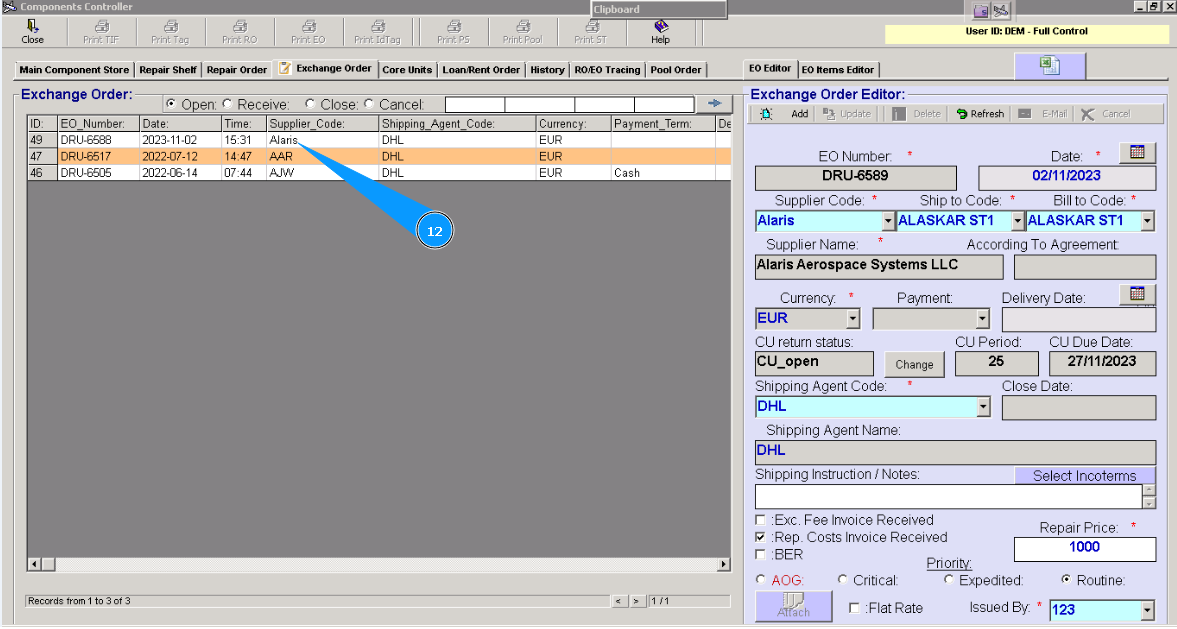
Task: Click the E-Mail envelope icon
Action: (x=1025, y=114)
